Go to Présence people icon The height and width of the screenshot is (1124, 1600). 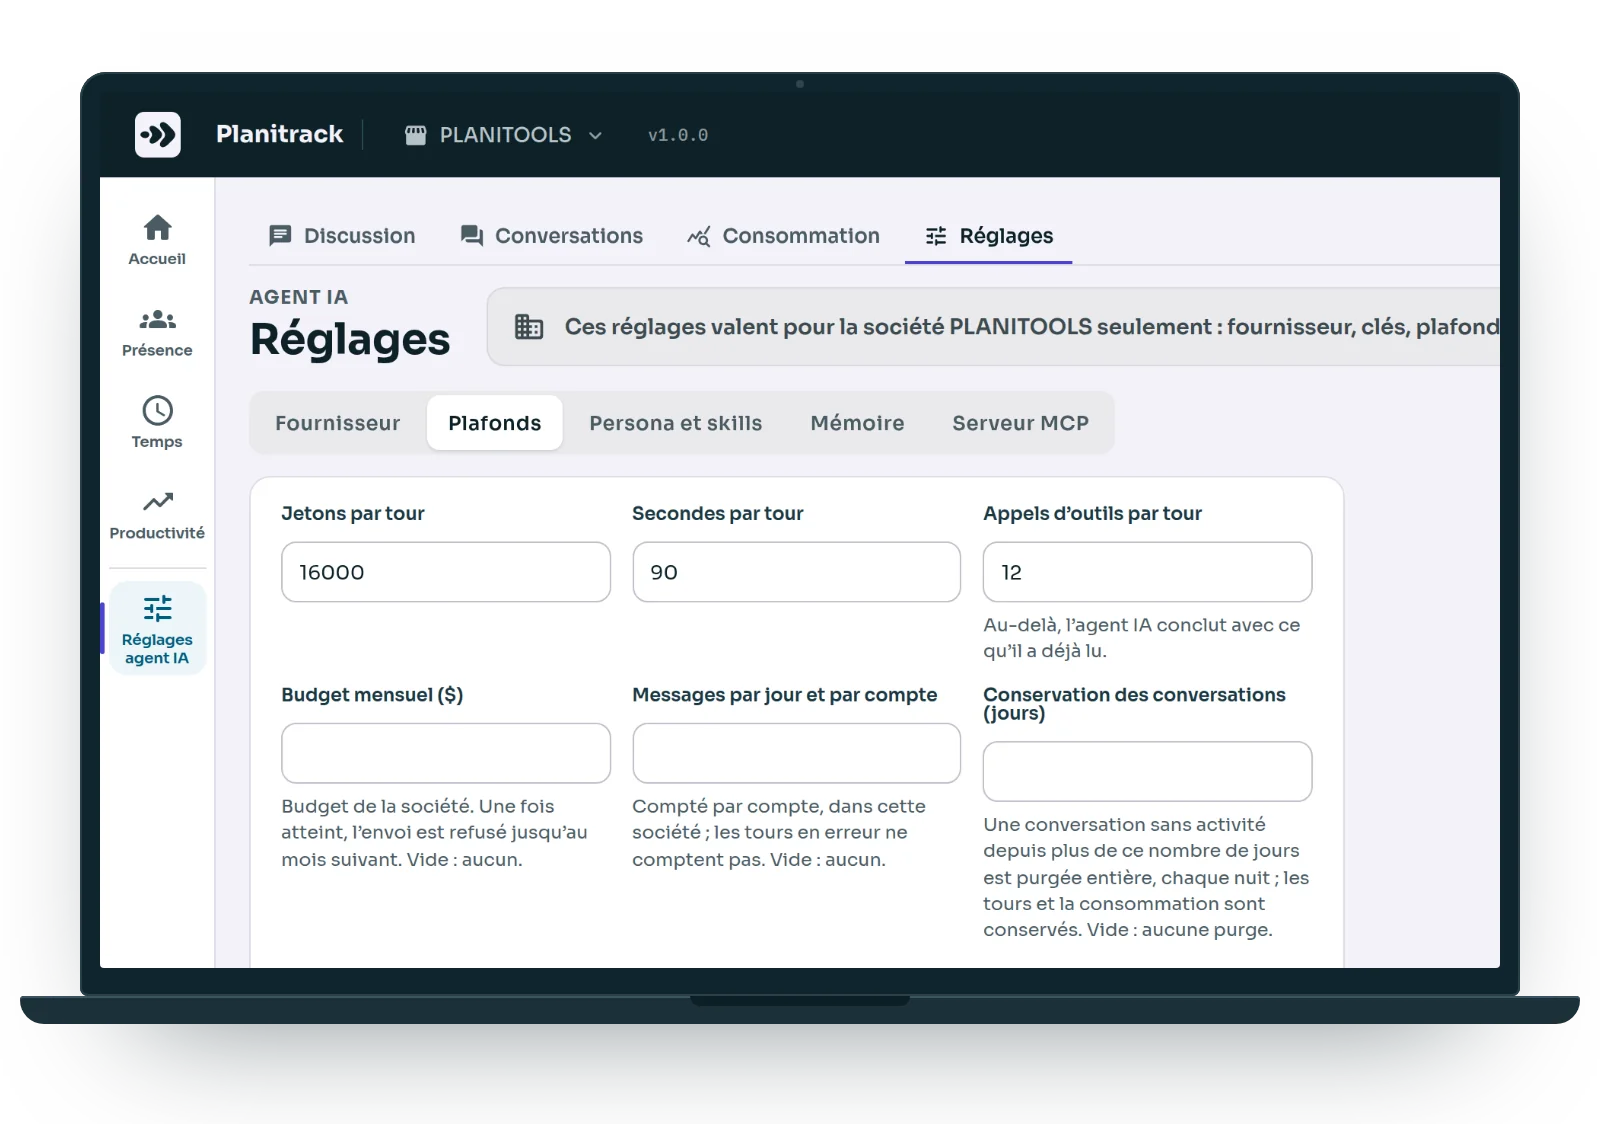(x=157, y=320)
